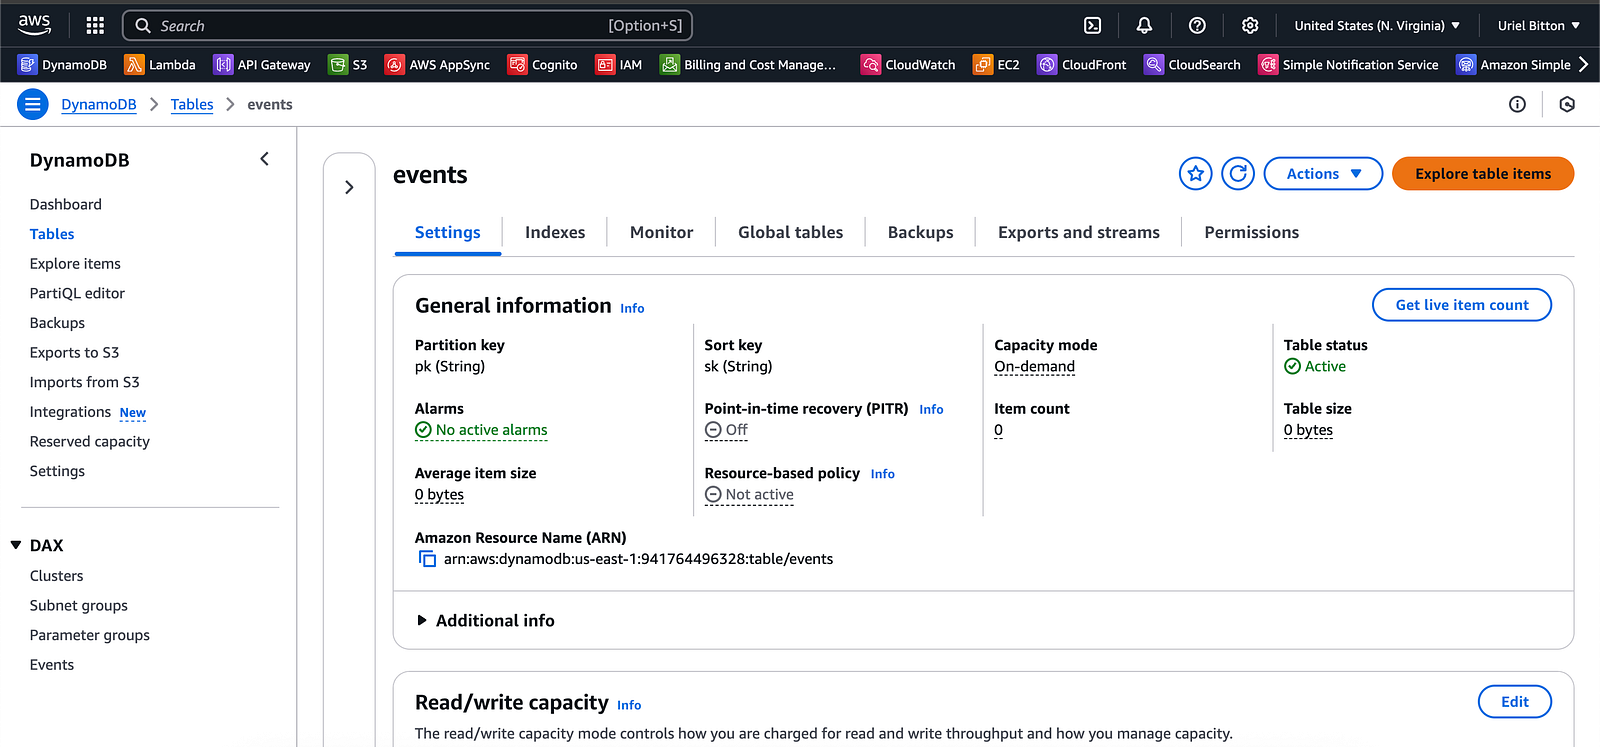Switch to the Backups tab
Image resolution: width=1600 pixels, height=747 pixels.
pos(921,232)
